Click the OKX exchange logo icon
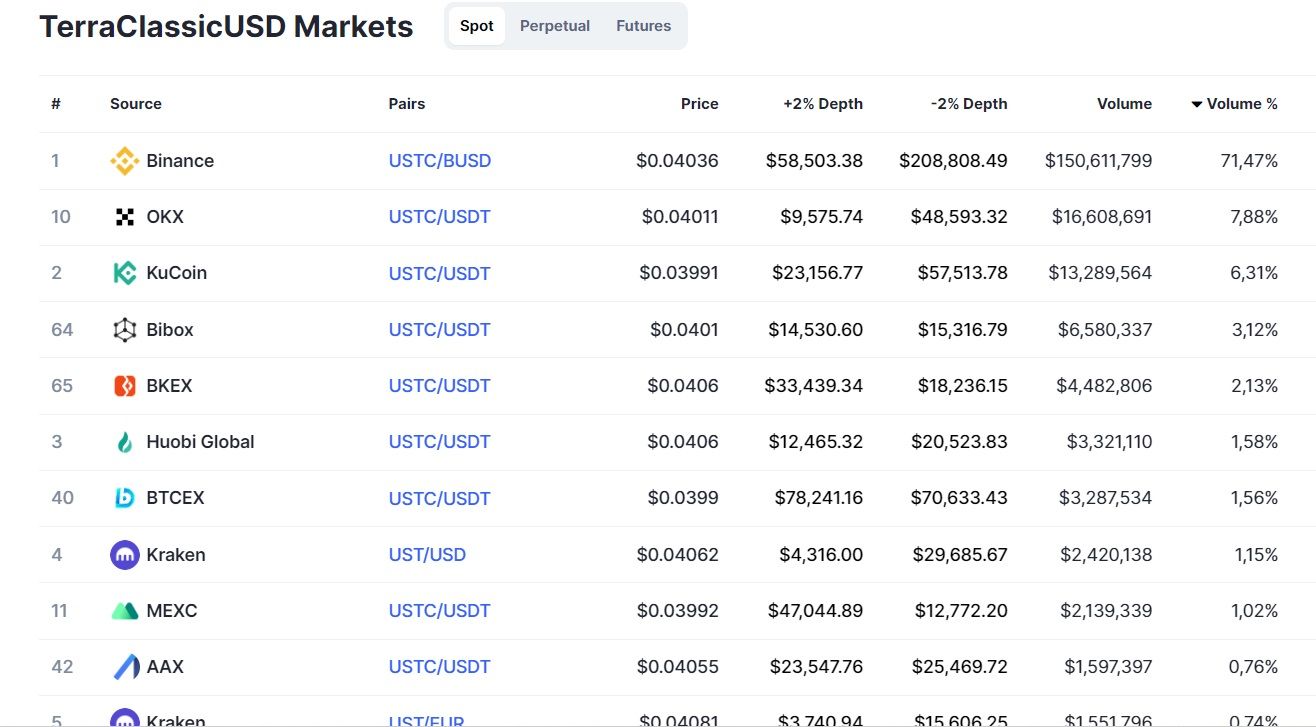This screenshot has width=1316, height=727. [124, 217]
